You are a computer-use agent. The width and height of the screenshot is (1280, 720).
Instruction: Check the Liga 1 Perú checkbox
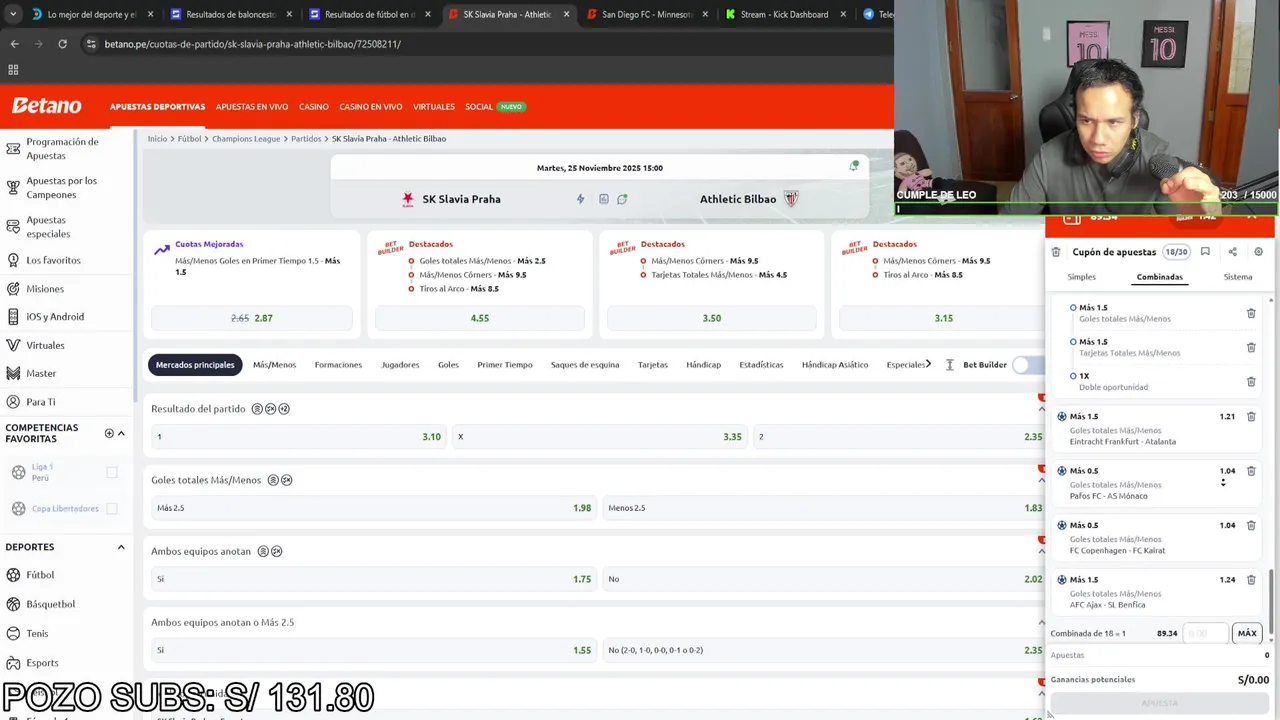[x=112, y=472]
